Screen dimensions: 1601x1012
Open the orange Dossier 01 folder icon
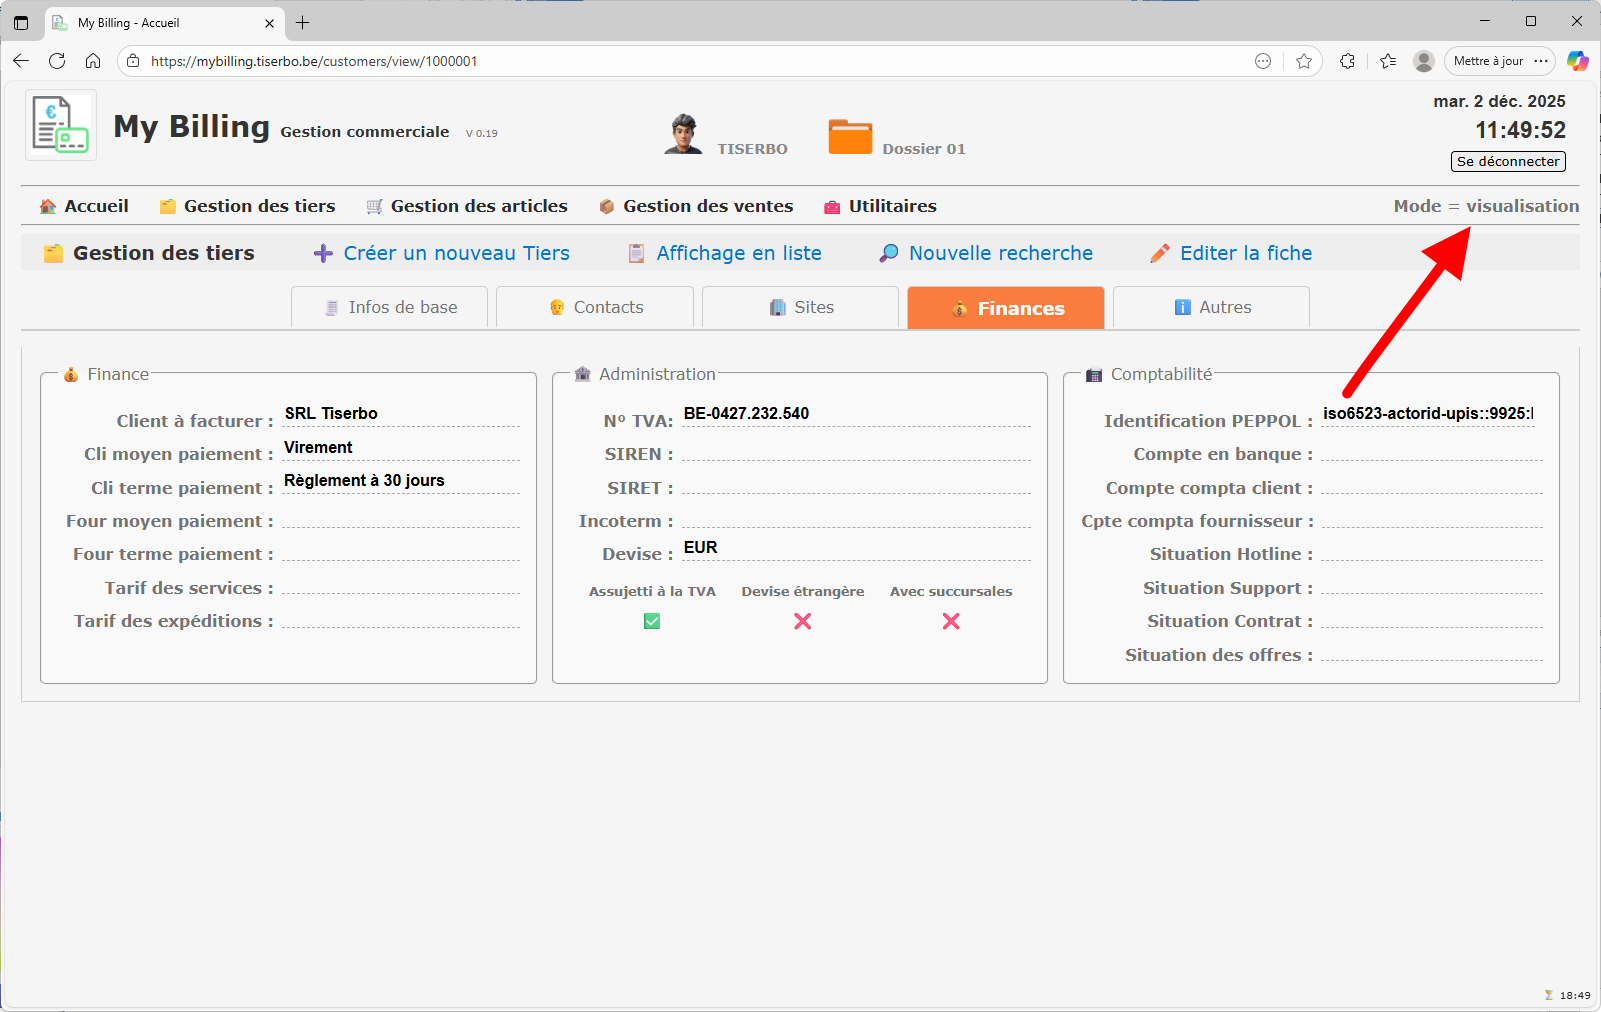pos(850,136)
